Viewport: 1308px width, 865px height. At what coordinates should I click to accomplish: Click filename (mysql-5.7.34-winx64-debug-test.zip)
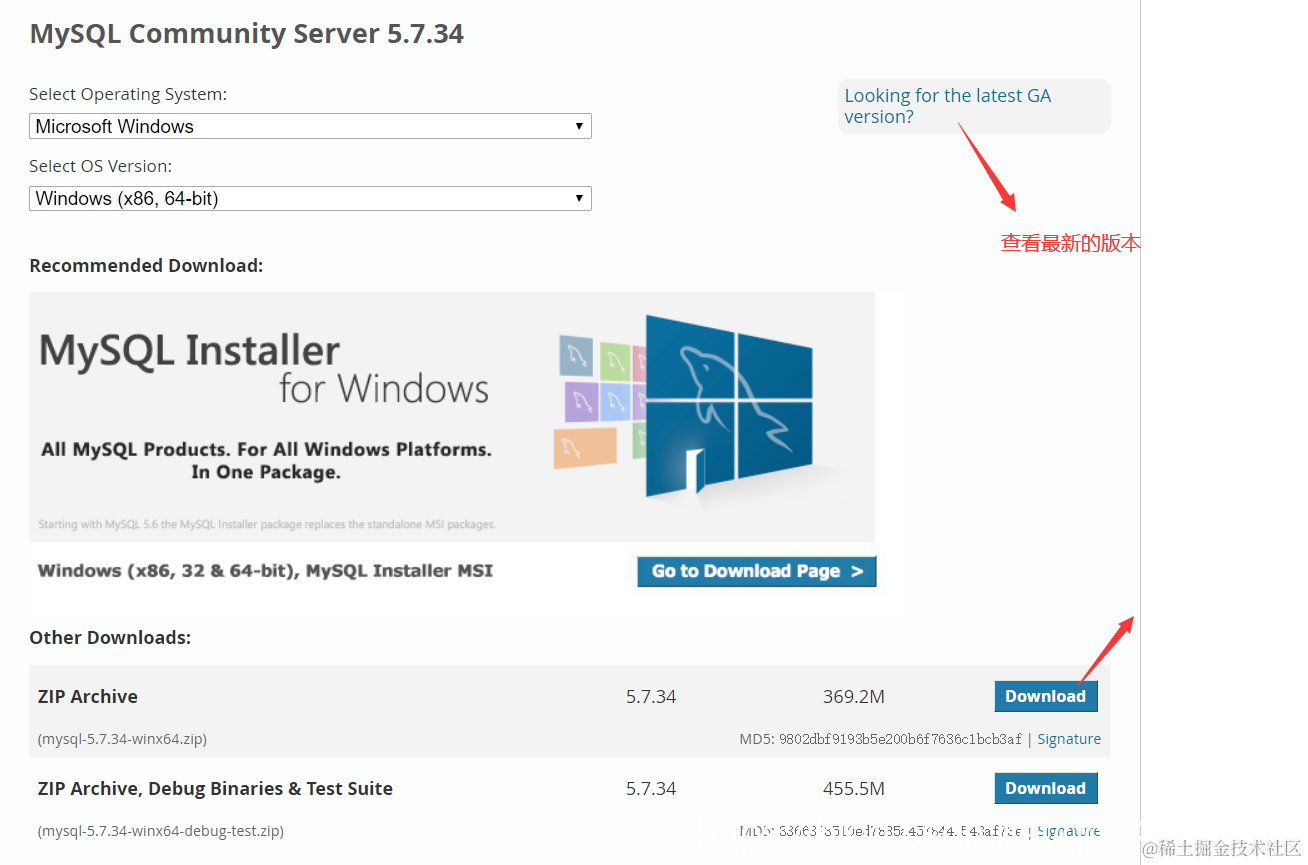(161, 831)
